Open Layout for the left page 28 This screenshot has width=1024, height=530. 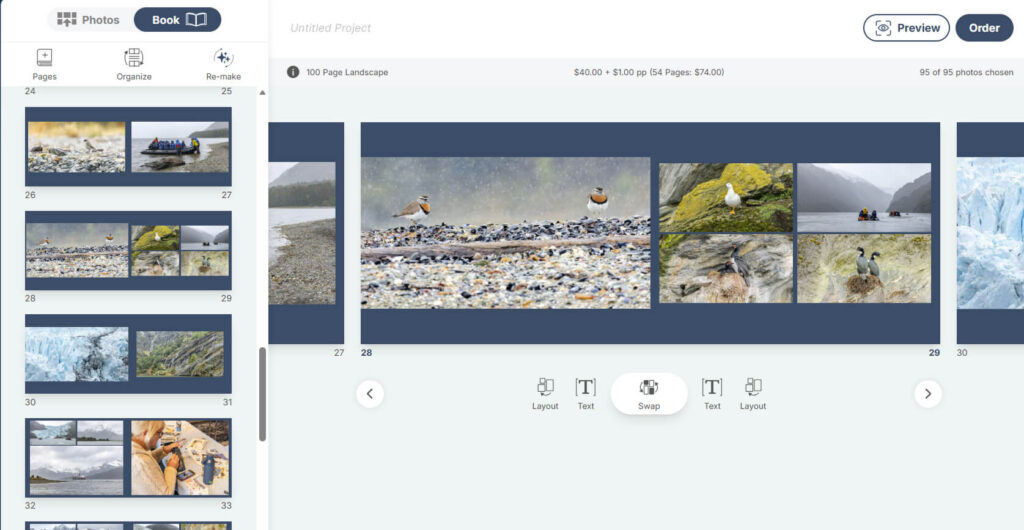(x=545, y=394)
